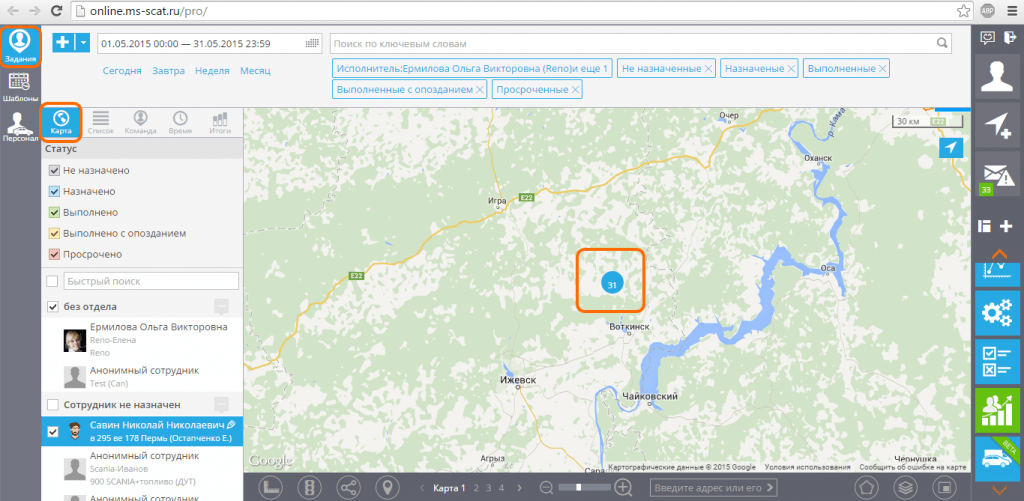Collapse без отдела group comment icon
Viewport: 1024px width, 501px height.
pos(222,307)
